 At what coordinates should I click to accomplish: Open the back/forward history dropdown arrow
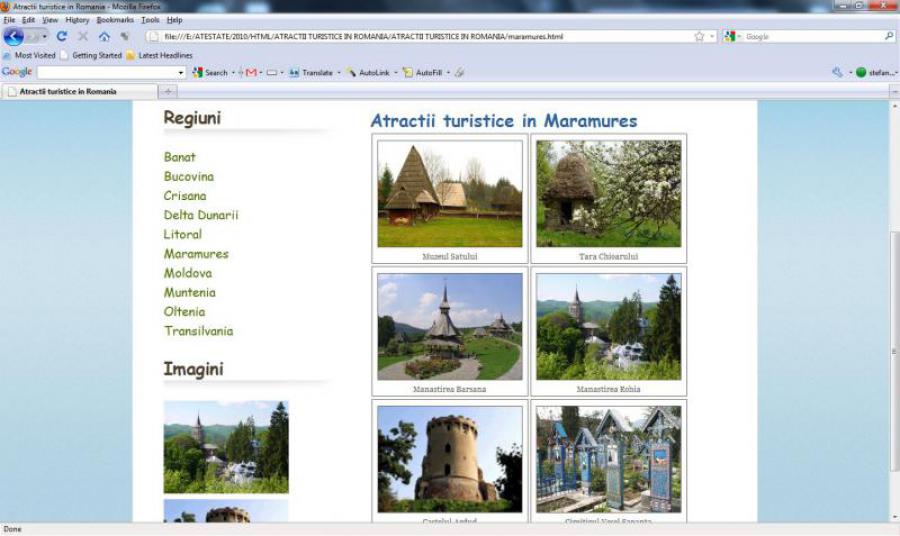click(45, 37)
